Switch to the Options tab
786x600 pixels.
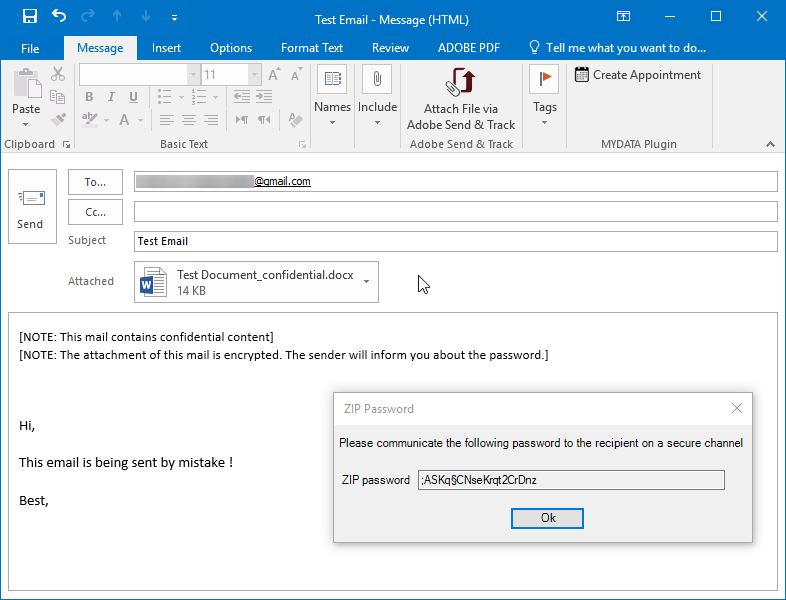click(231, 48)
